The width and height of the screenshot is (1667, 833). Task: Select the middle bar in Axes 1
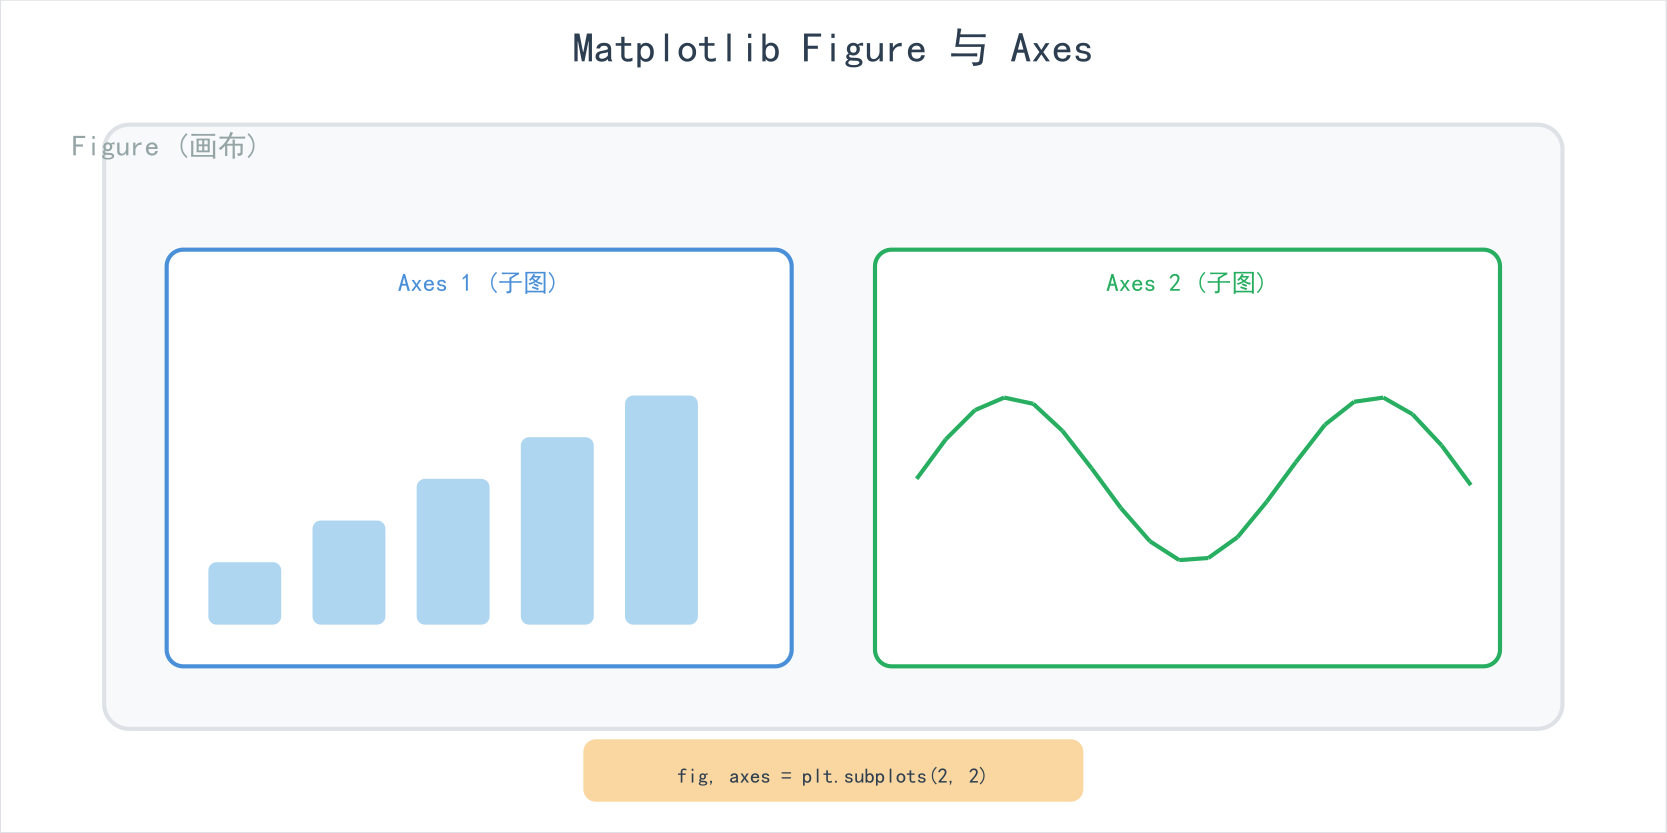[453, 551]
